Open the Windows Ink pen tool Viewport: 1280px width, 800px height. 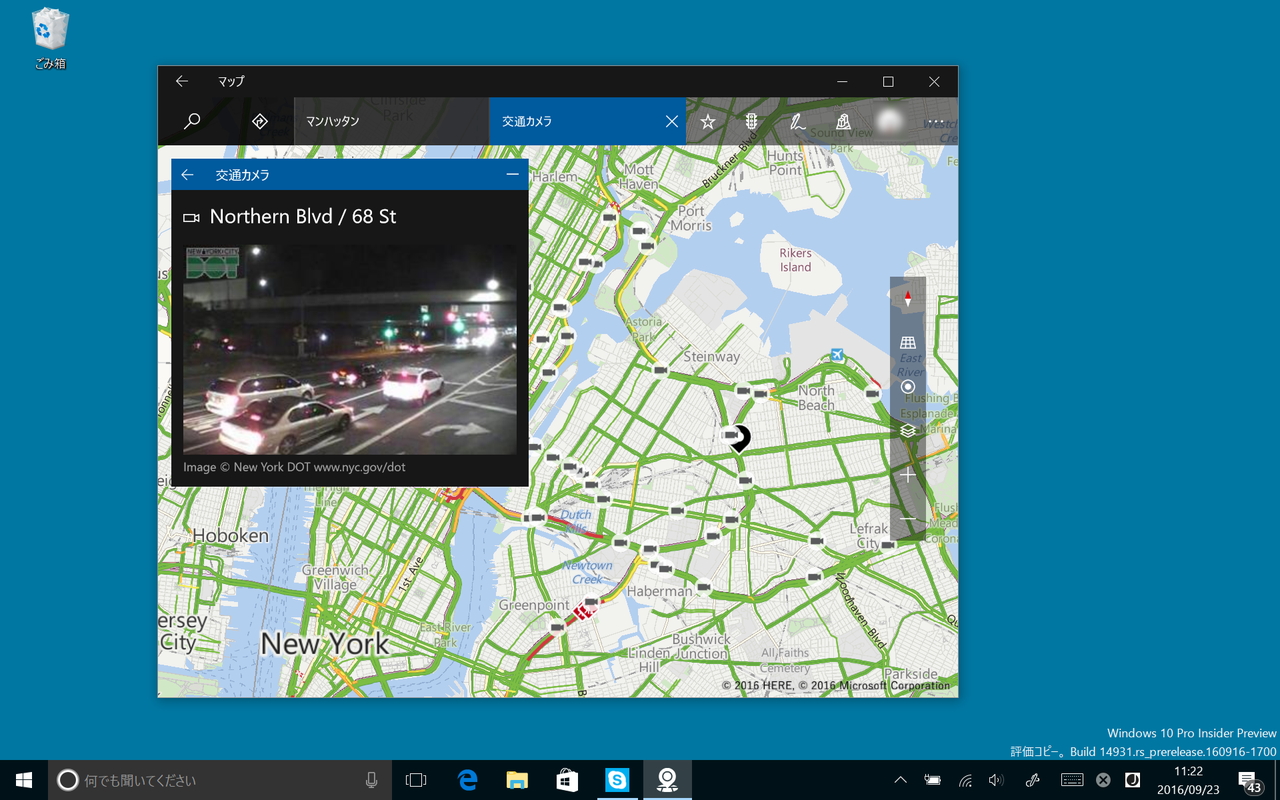[797, 121]
